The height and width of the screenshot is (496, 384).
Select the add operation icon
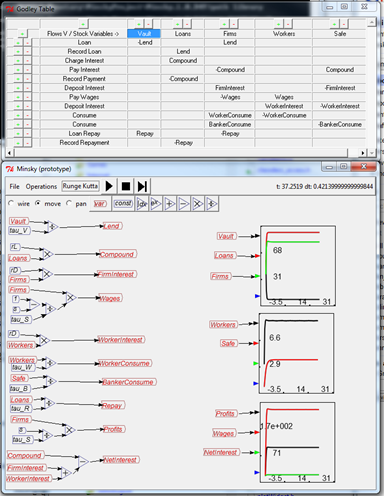tap(170, 204)
